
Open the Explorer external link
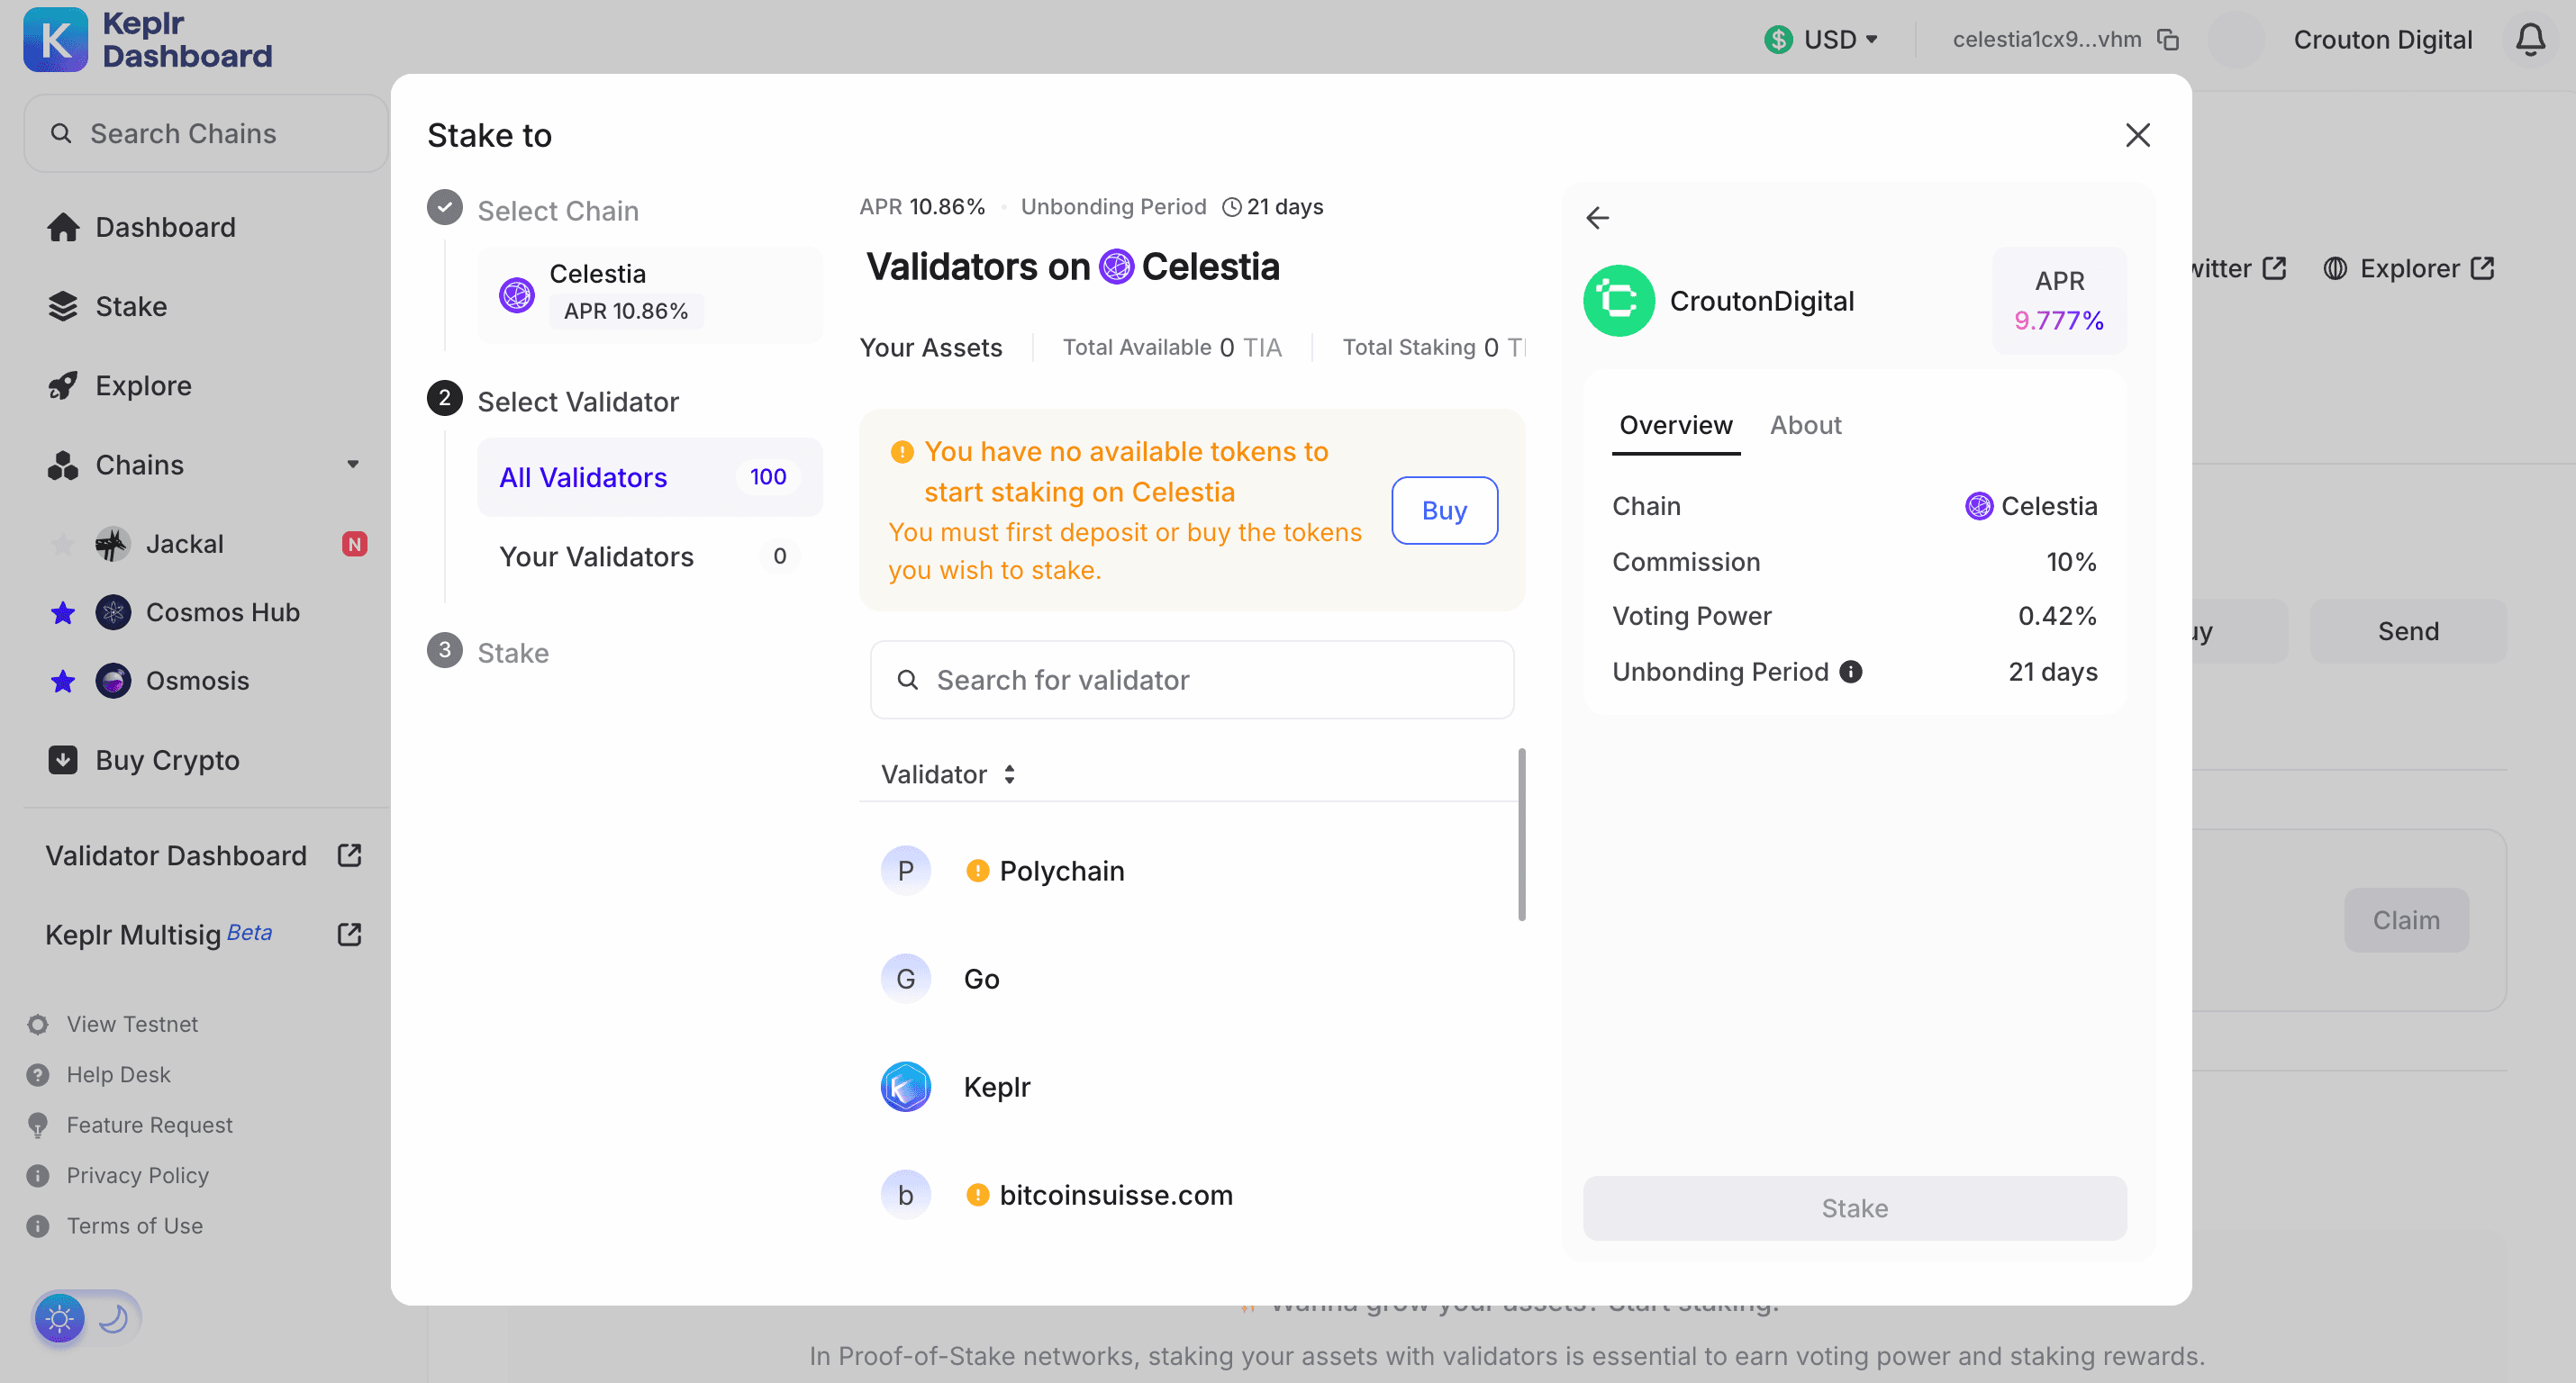tap(2408, 268)
